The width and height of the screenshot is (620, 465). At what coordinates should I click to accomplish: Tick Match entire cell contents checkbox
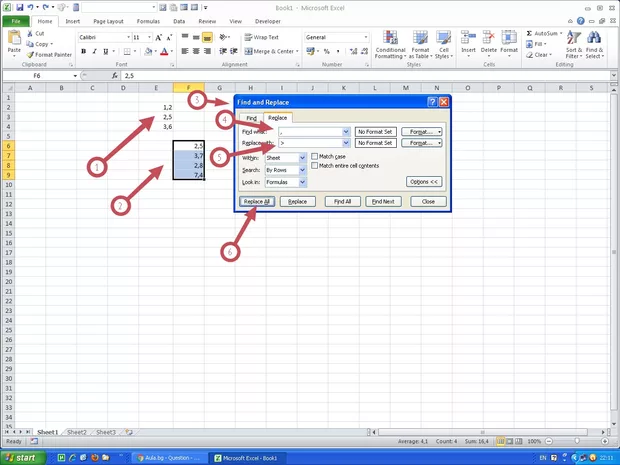(315, 166)
